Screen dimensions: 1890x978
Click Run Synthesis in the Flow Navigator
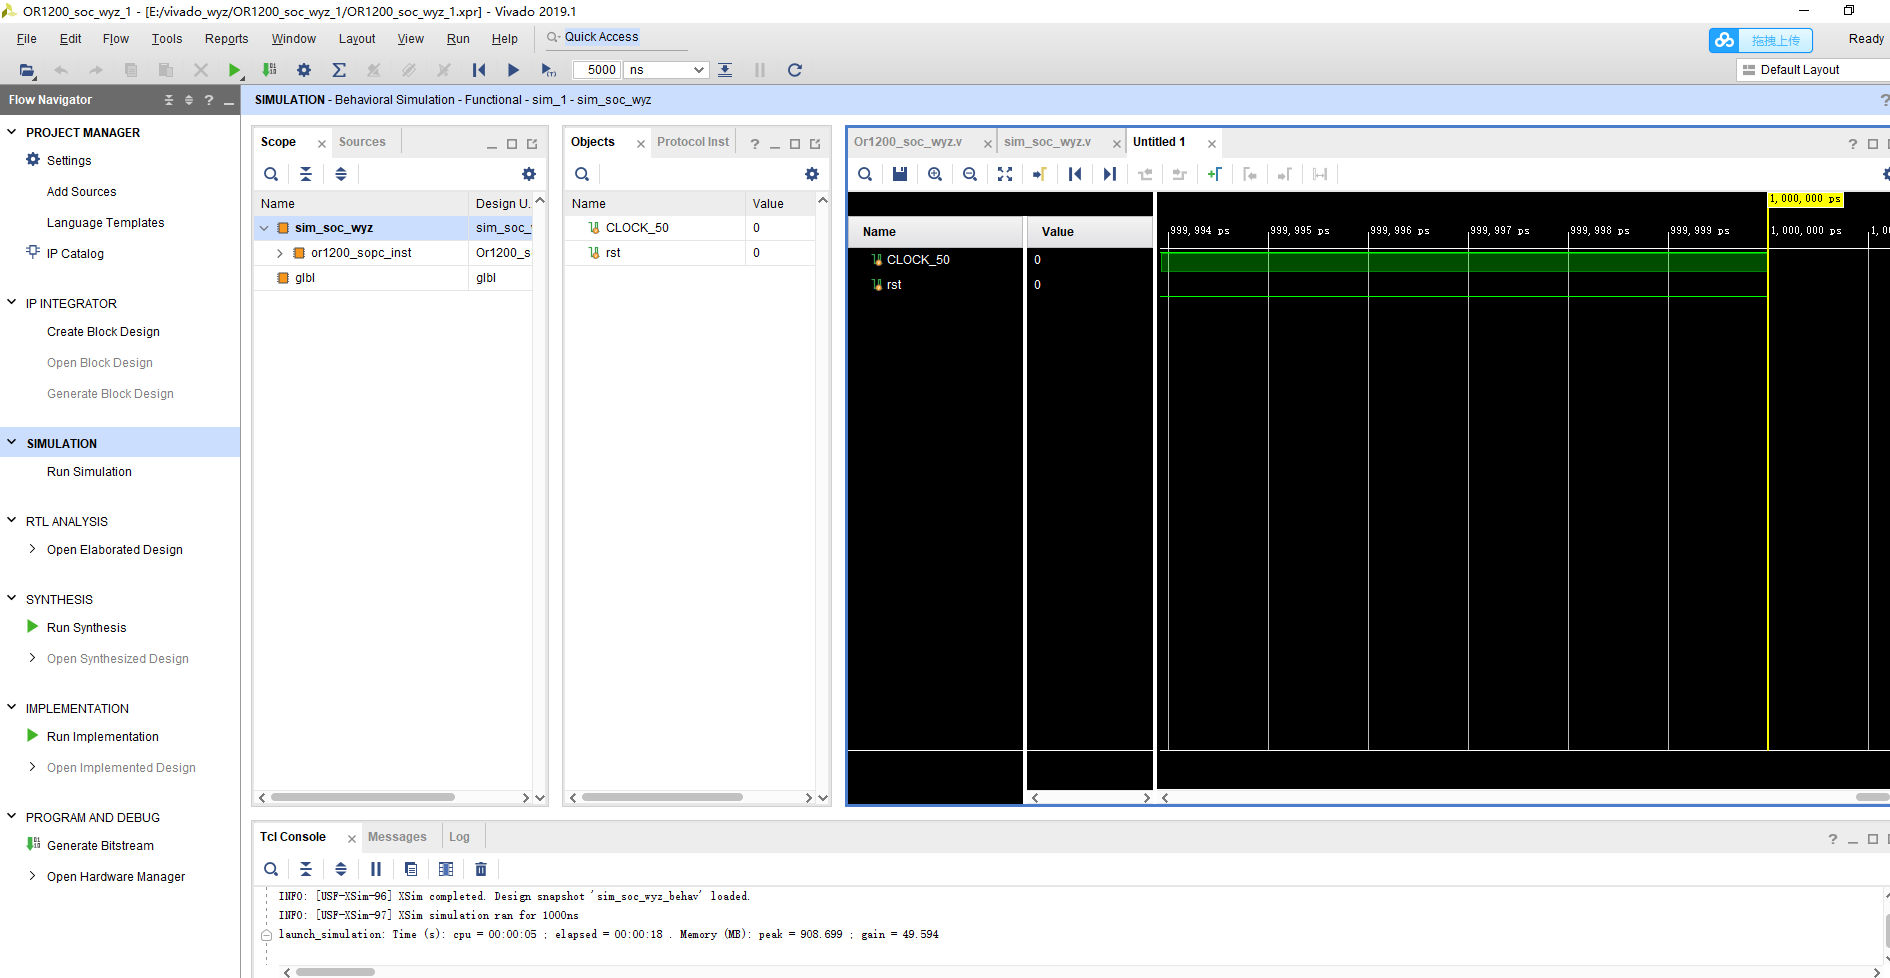click(x=87, y=627)
